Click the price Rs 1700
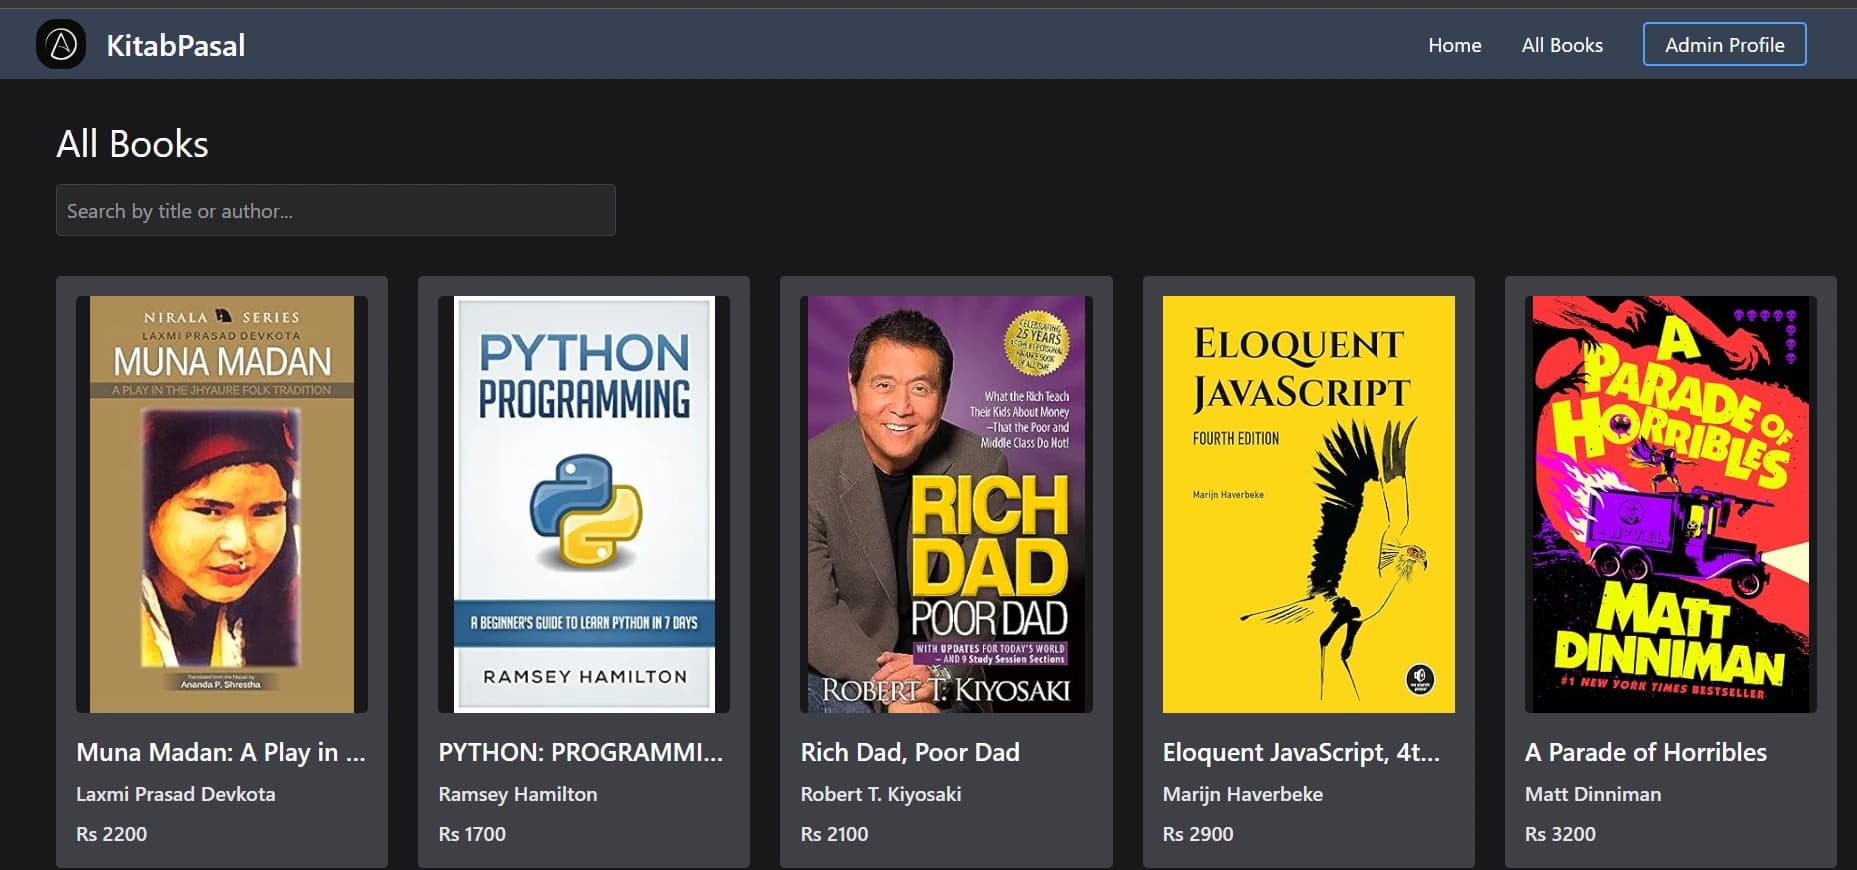This screenshot has width=1857, height=870. pyautogui.click(x=472, y=834)
